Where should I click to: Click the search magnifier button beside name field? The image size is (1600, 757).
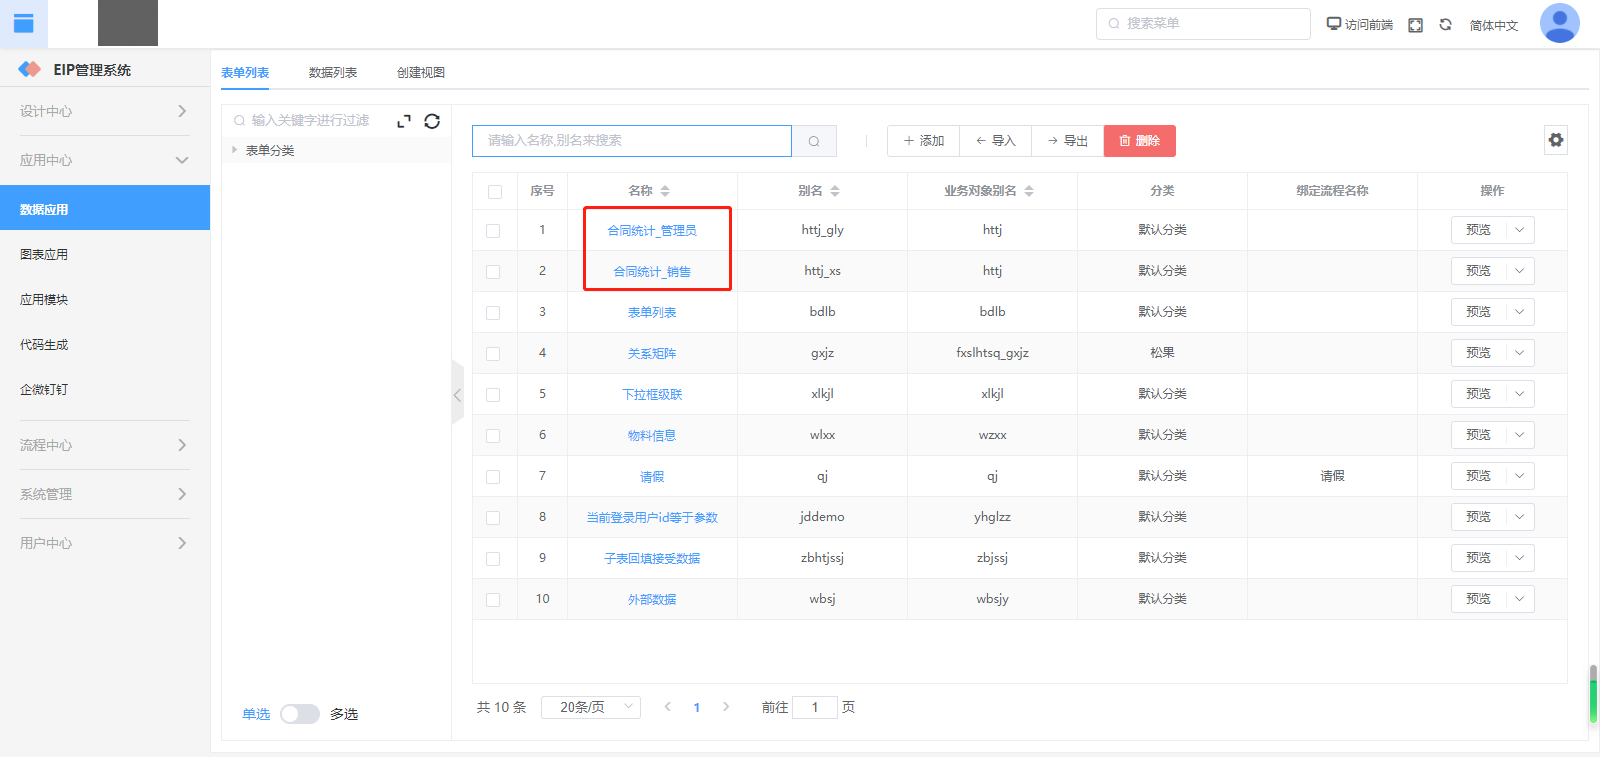[x=814, y=141]
